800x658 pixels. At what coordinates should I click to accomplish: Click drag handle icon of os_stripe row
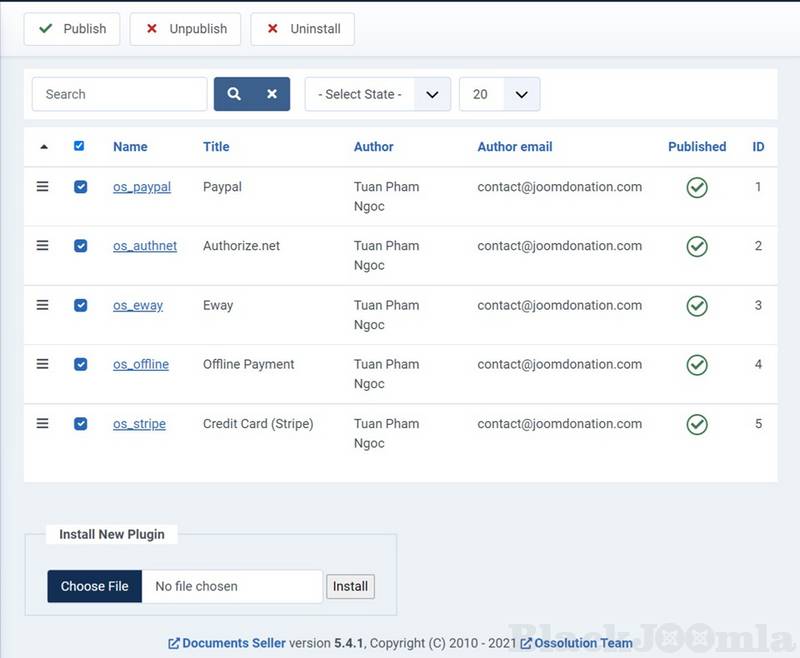[42, 424]
